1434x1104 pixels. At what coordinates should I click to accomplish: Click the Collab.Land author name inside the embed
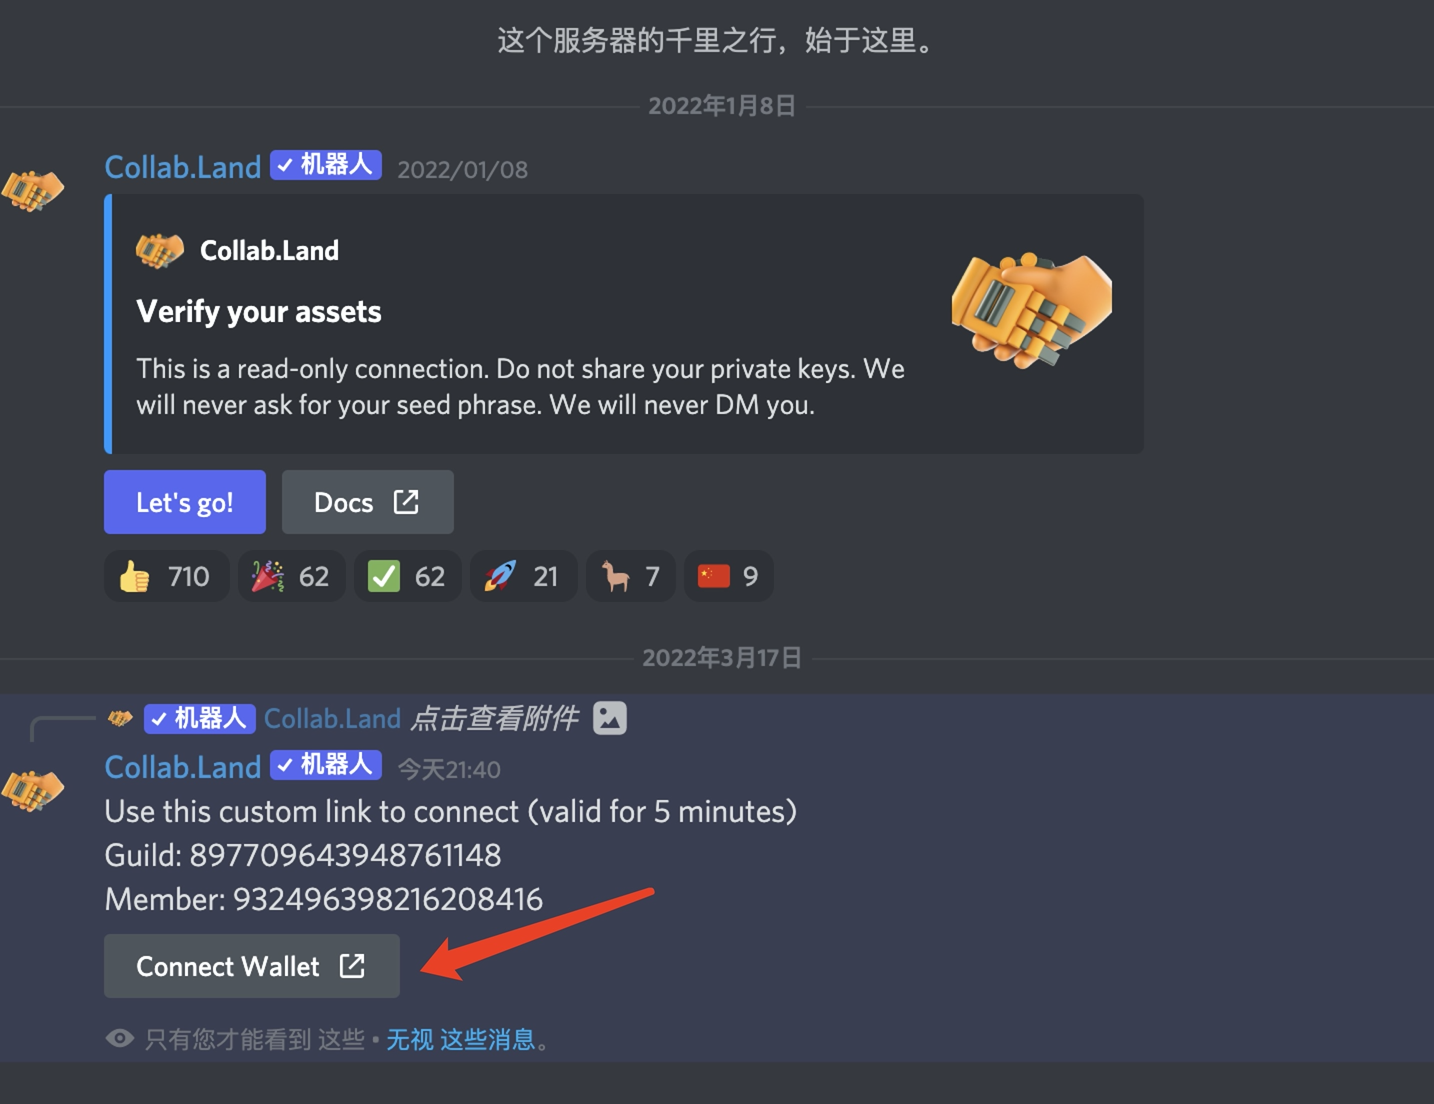tap(269, 250)
